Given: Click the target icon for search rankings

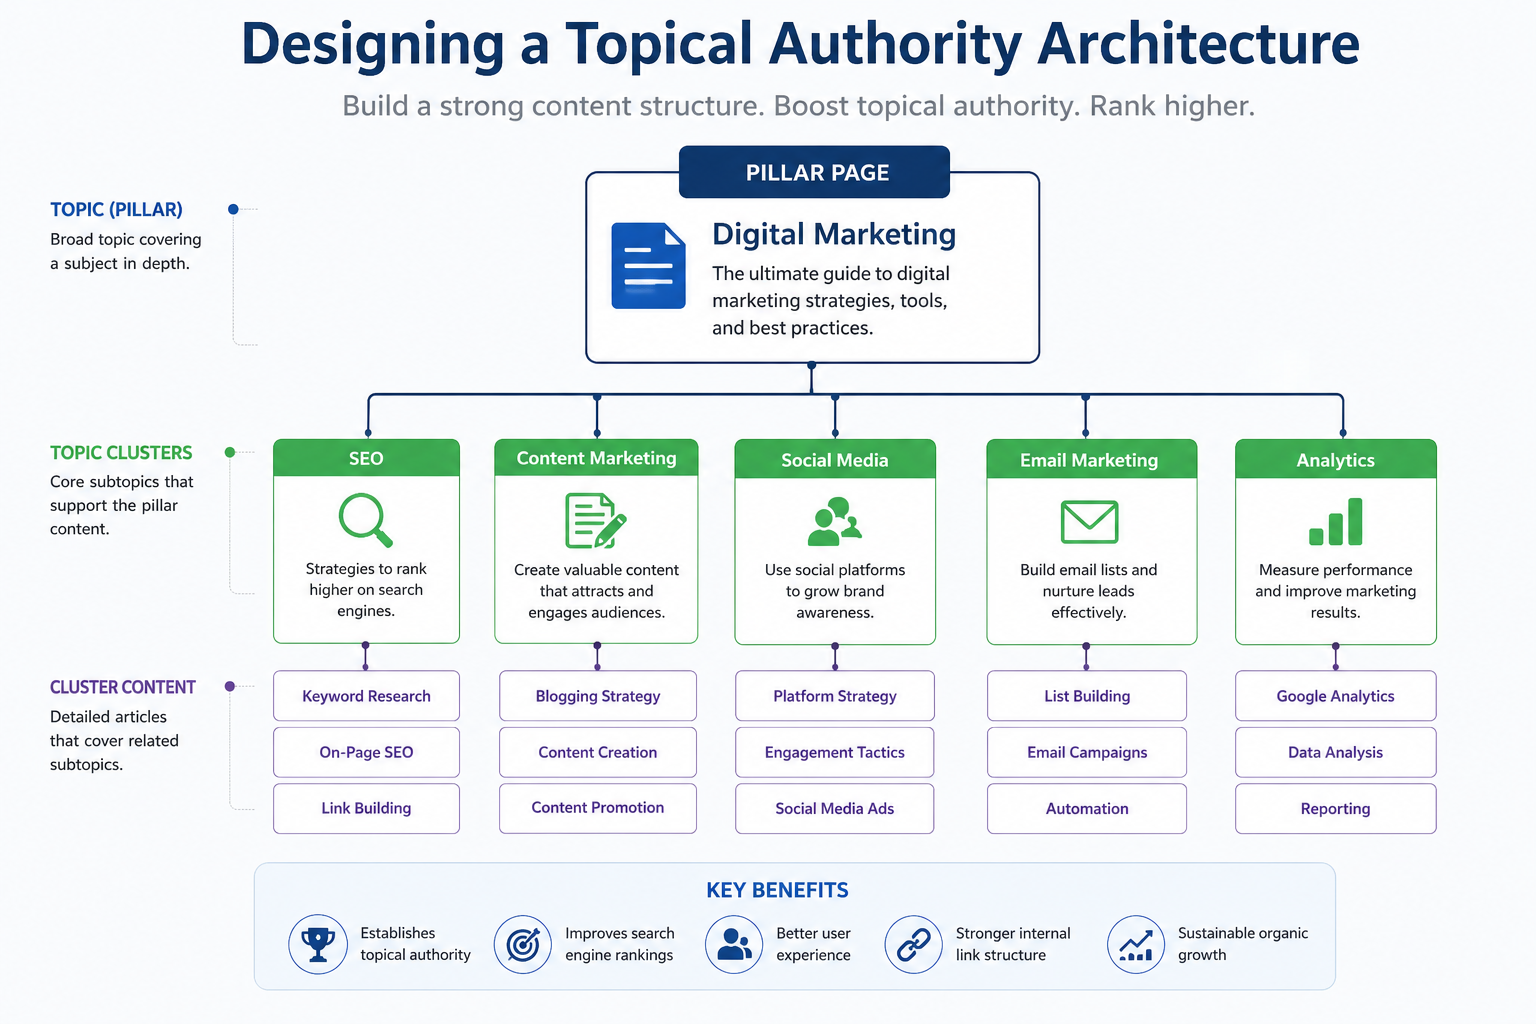Looking at the screenshot, I should coord(523,944).
